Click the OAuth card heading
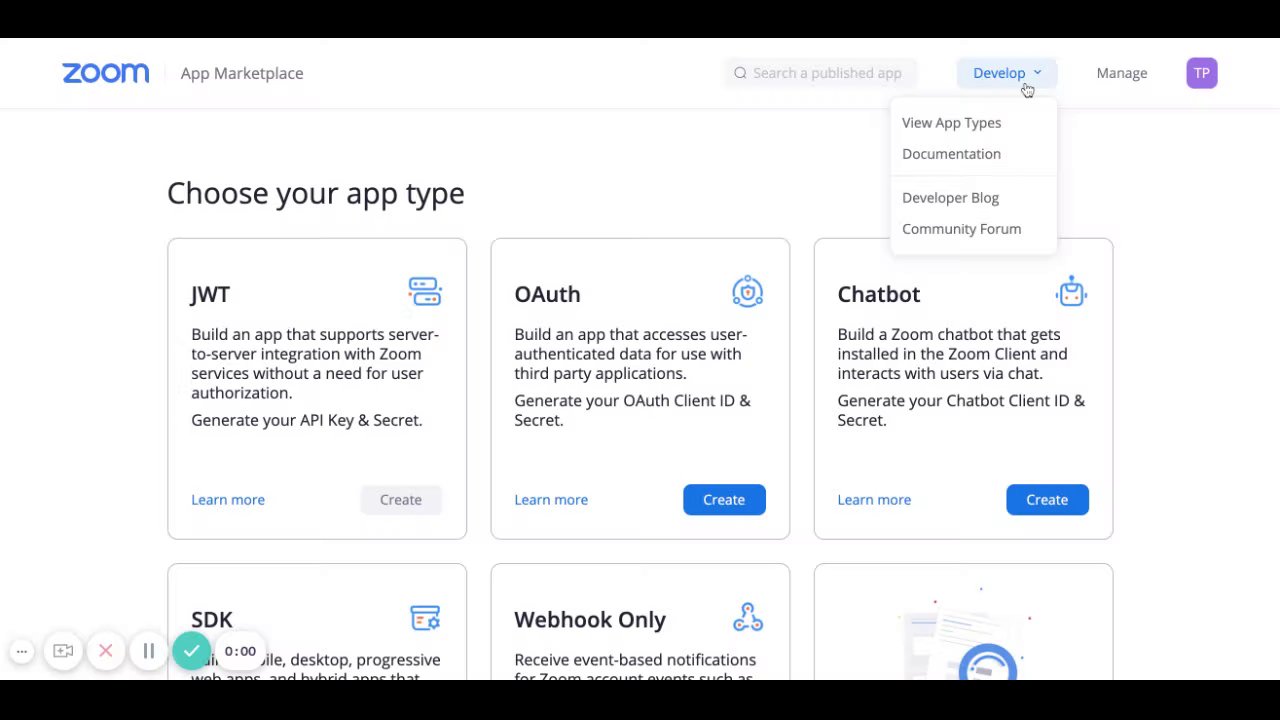 (x=547, y=294)
